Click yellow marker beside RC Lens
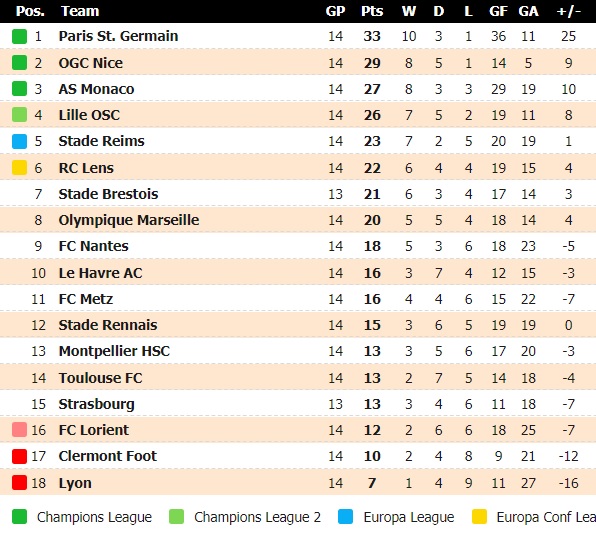The width and height of the screenshot is (596, 541). click(x=19, y=168)
